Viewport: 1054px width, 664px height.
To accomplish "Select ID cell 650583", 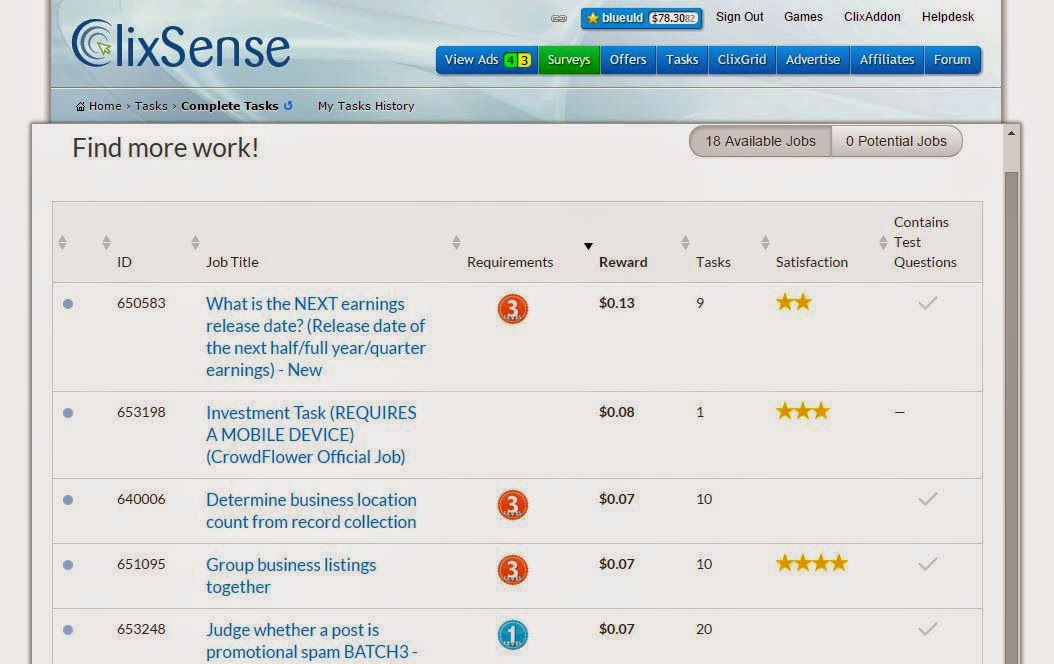I will [141, 303].
